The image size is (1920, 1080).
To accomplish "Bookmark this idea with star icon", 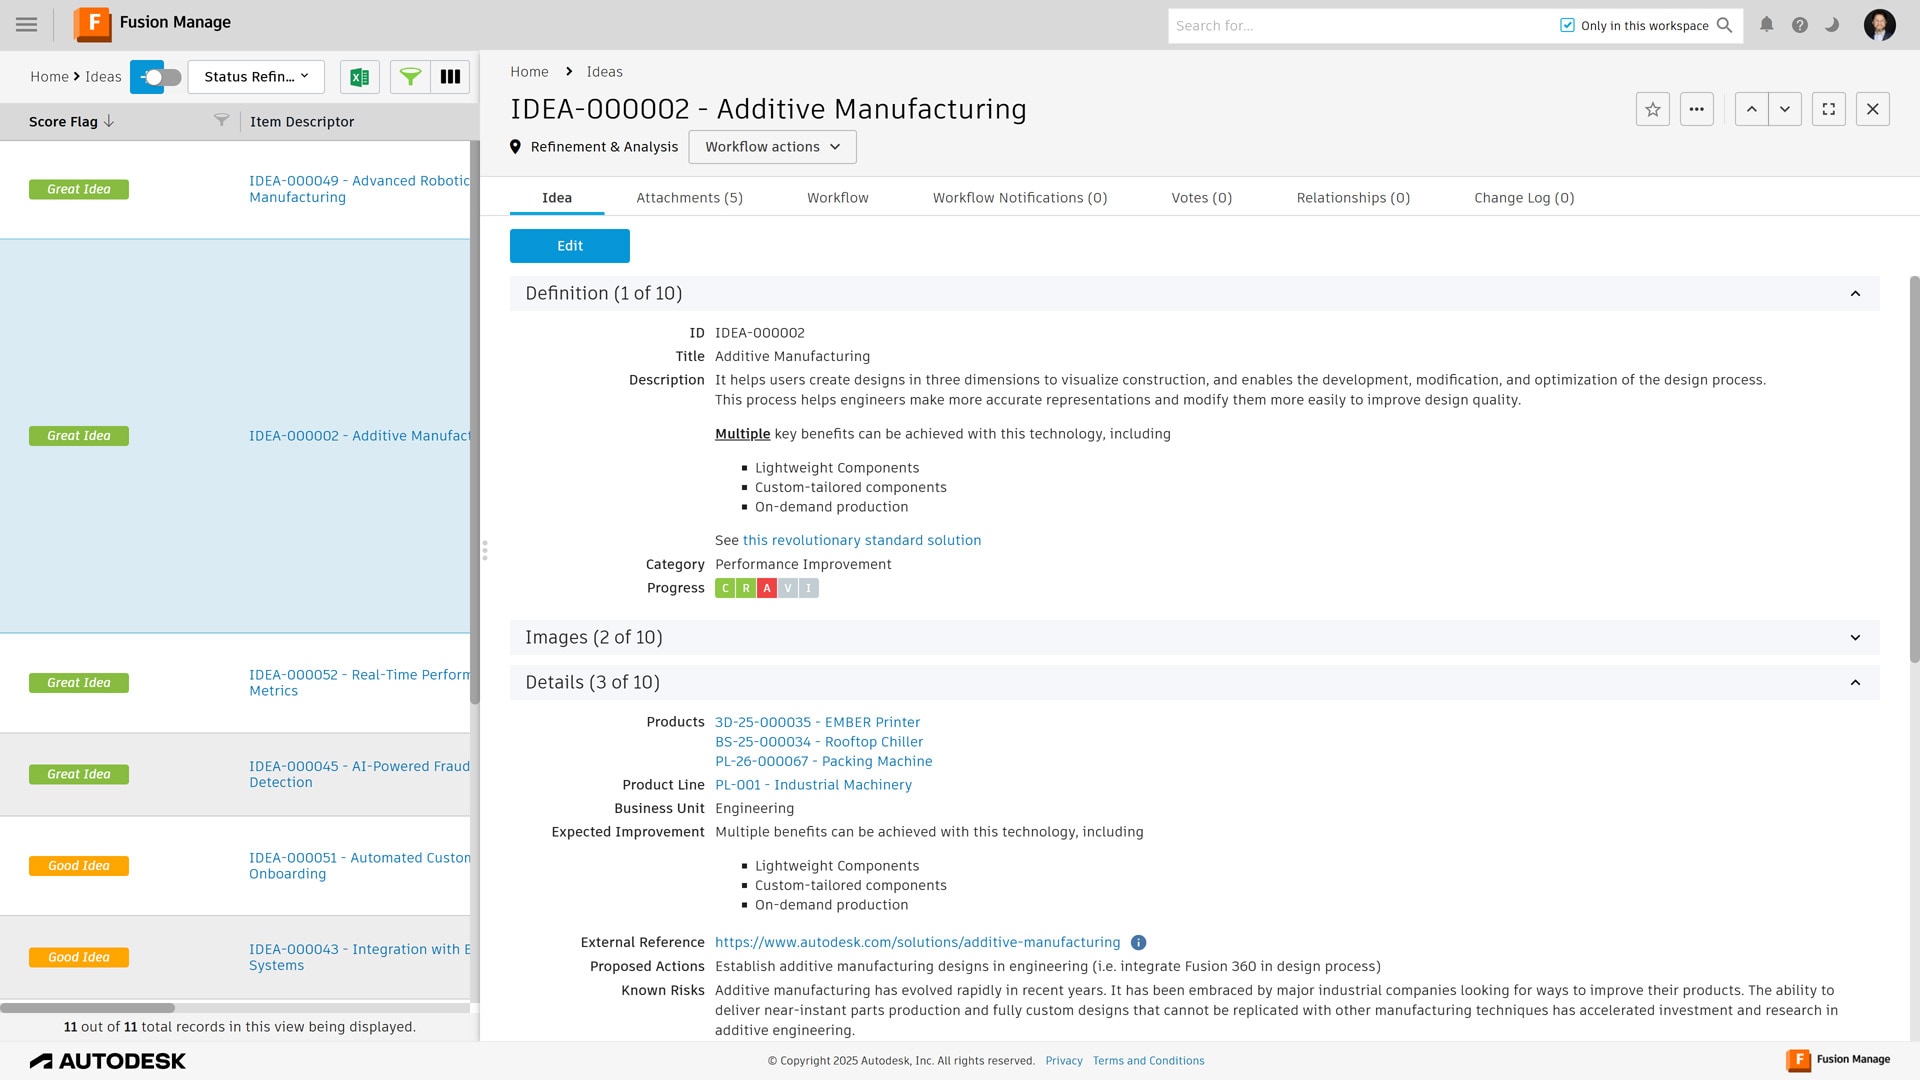I will click(x=1652, y=109).
